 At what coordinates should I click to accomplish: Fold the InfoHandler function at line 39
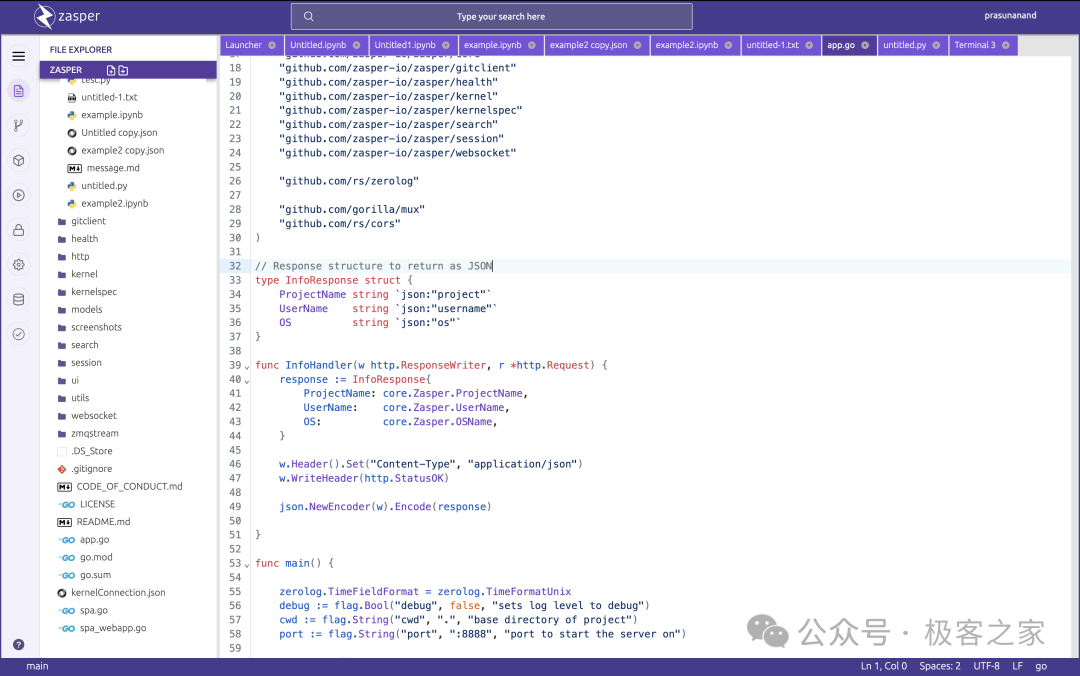tap(247, 367)
